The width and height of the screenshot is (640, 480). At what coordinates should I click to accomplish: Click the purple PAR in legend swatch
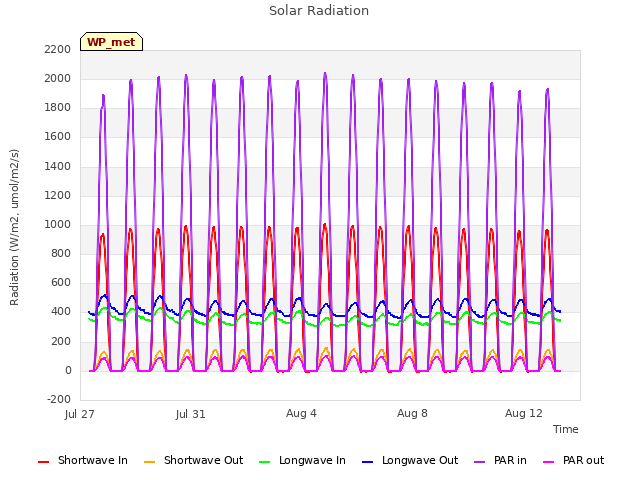pyautogui.click(x=479, y=462)
